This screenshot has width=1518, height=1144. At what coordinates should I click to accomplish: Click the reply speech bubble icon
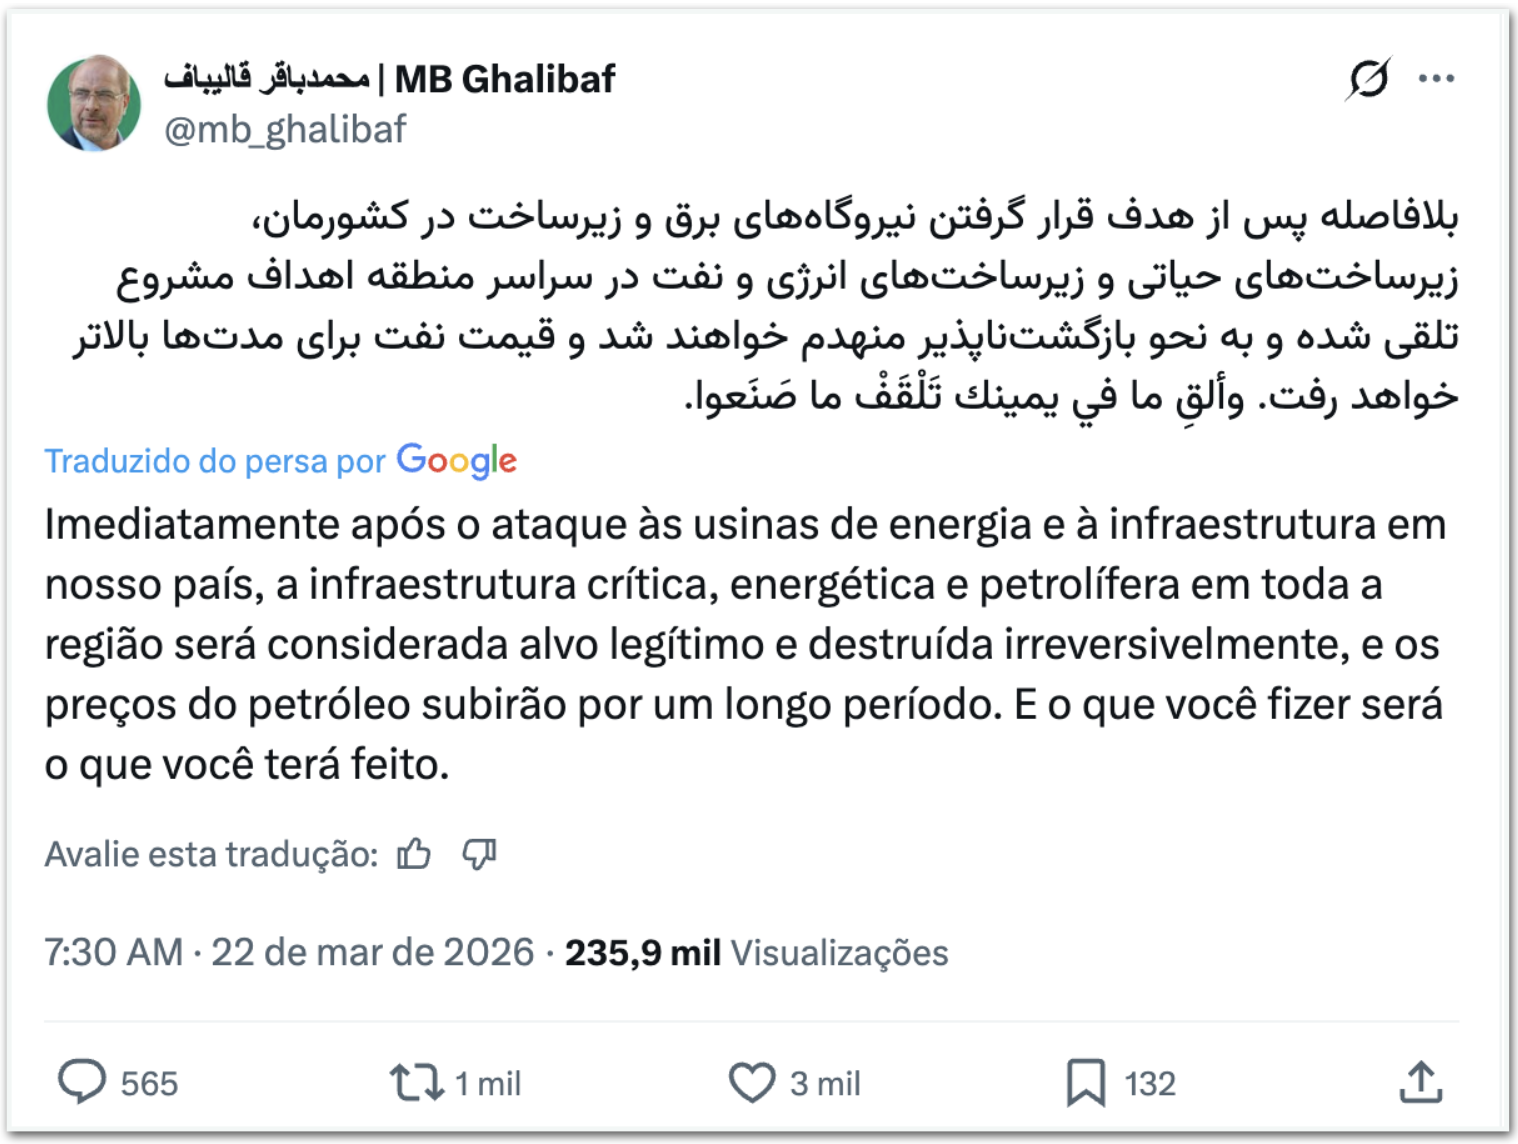tap(81, 1082)
